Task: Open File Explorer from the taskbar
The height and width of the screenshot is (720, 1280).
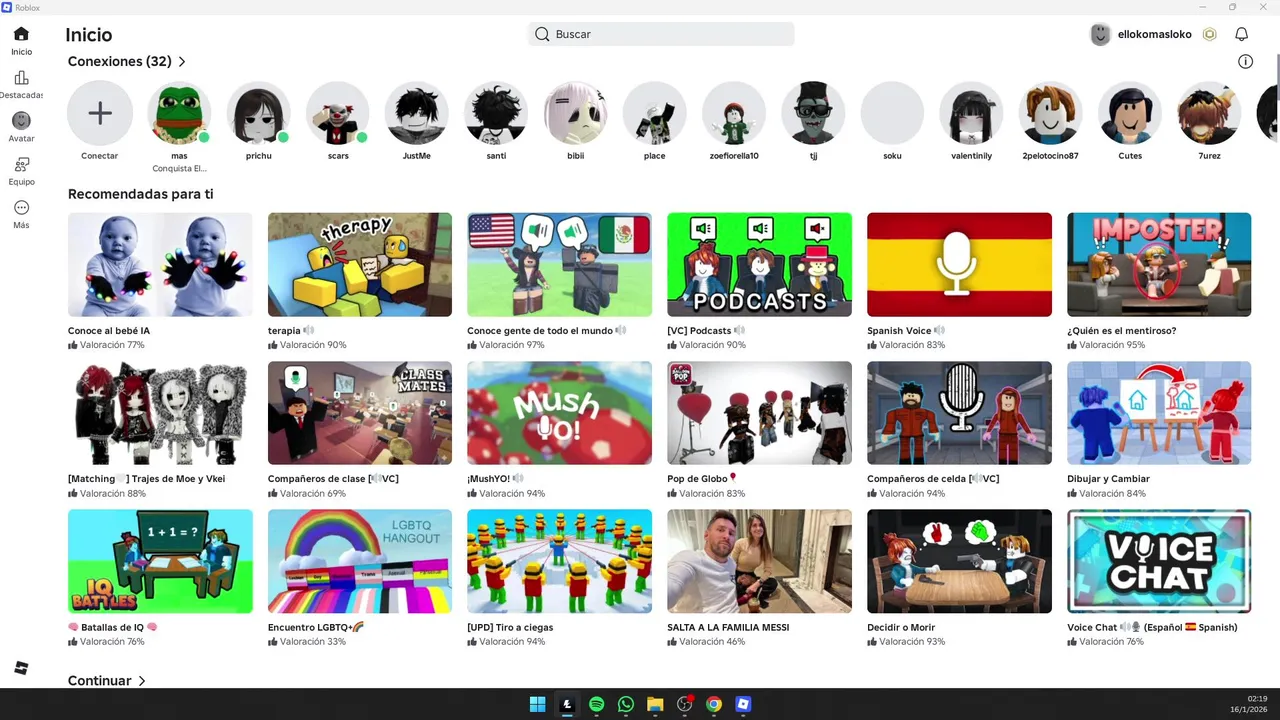Action: click(655, 704)
